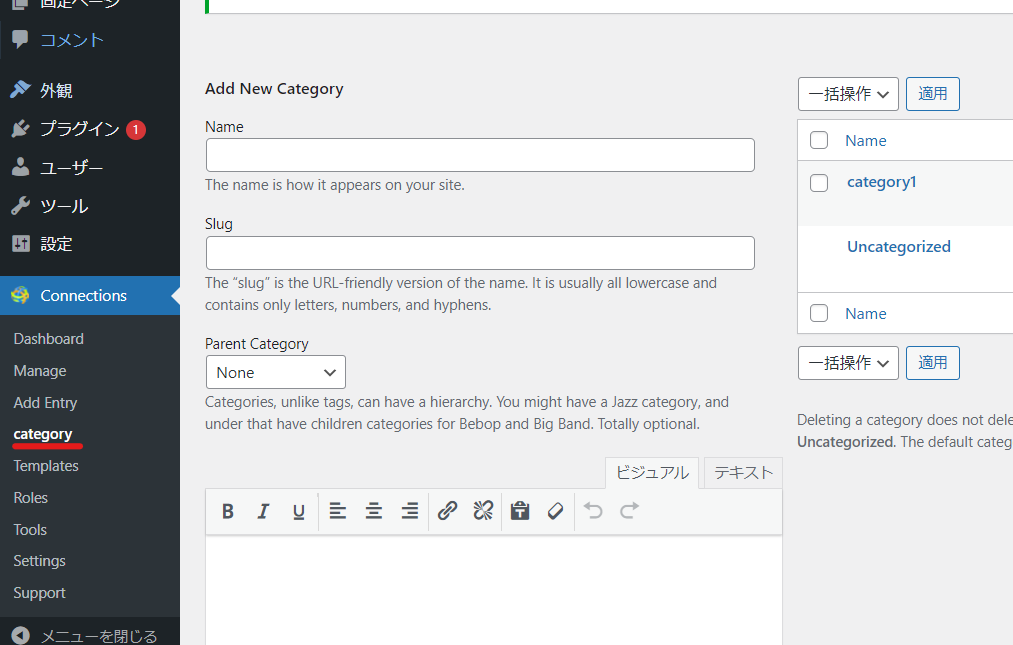
Task: Open the category1 link in the table
Action: coord(881,182)
